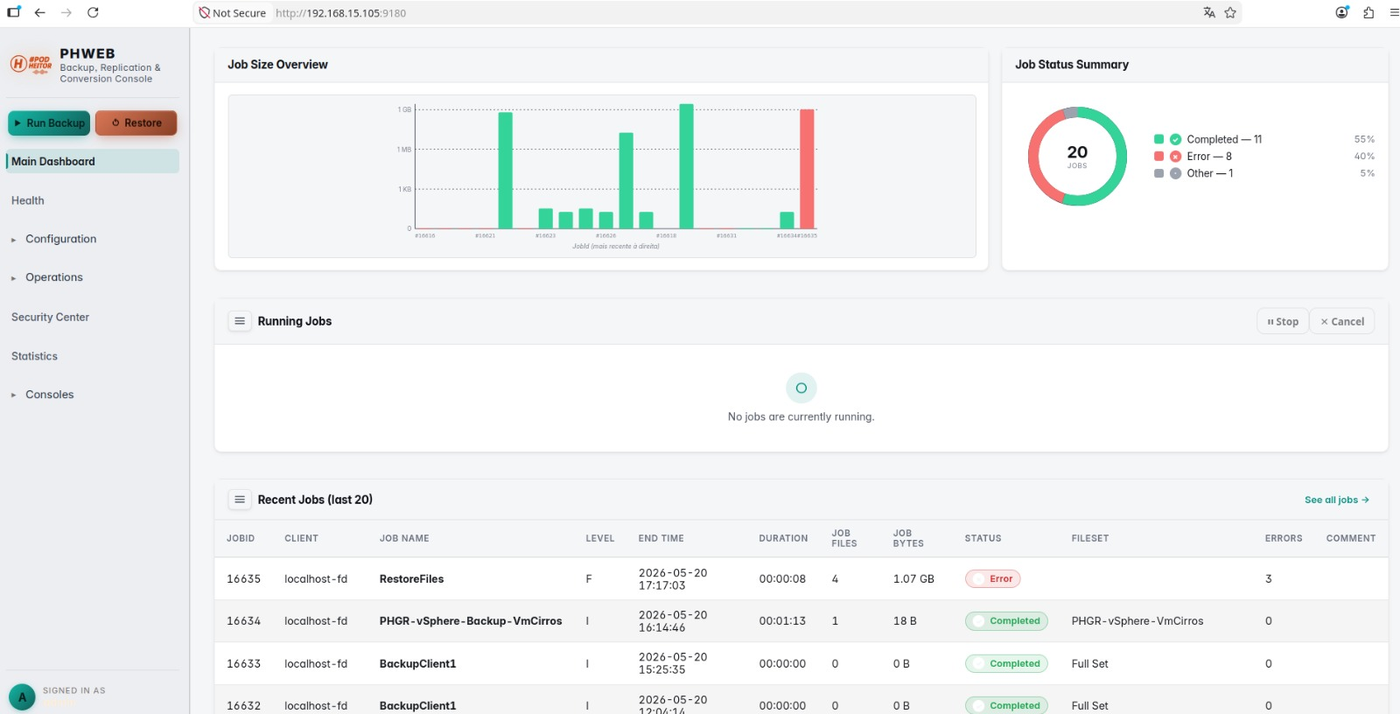This screenshot has width=1400, height=714.
Task: Click the Restore button
Action: click(136, 123)
